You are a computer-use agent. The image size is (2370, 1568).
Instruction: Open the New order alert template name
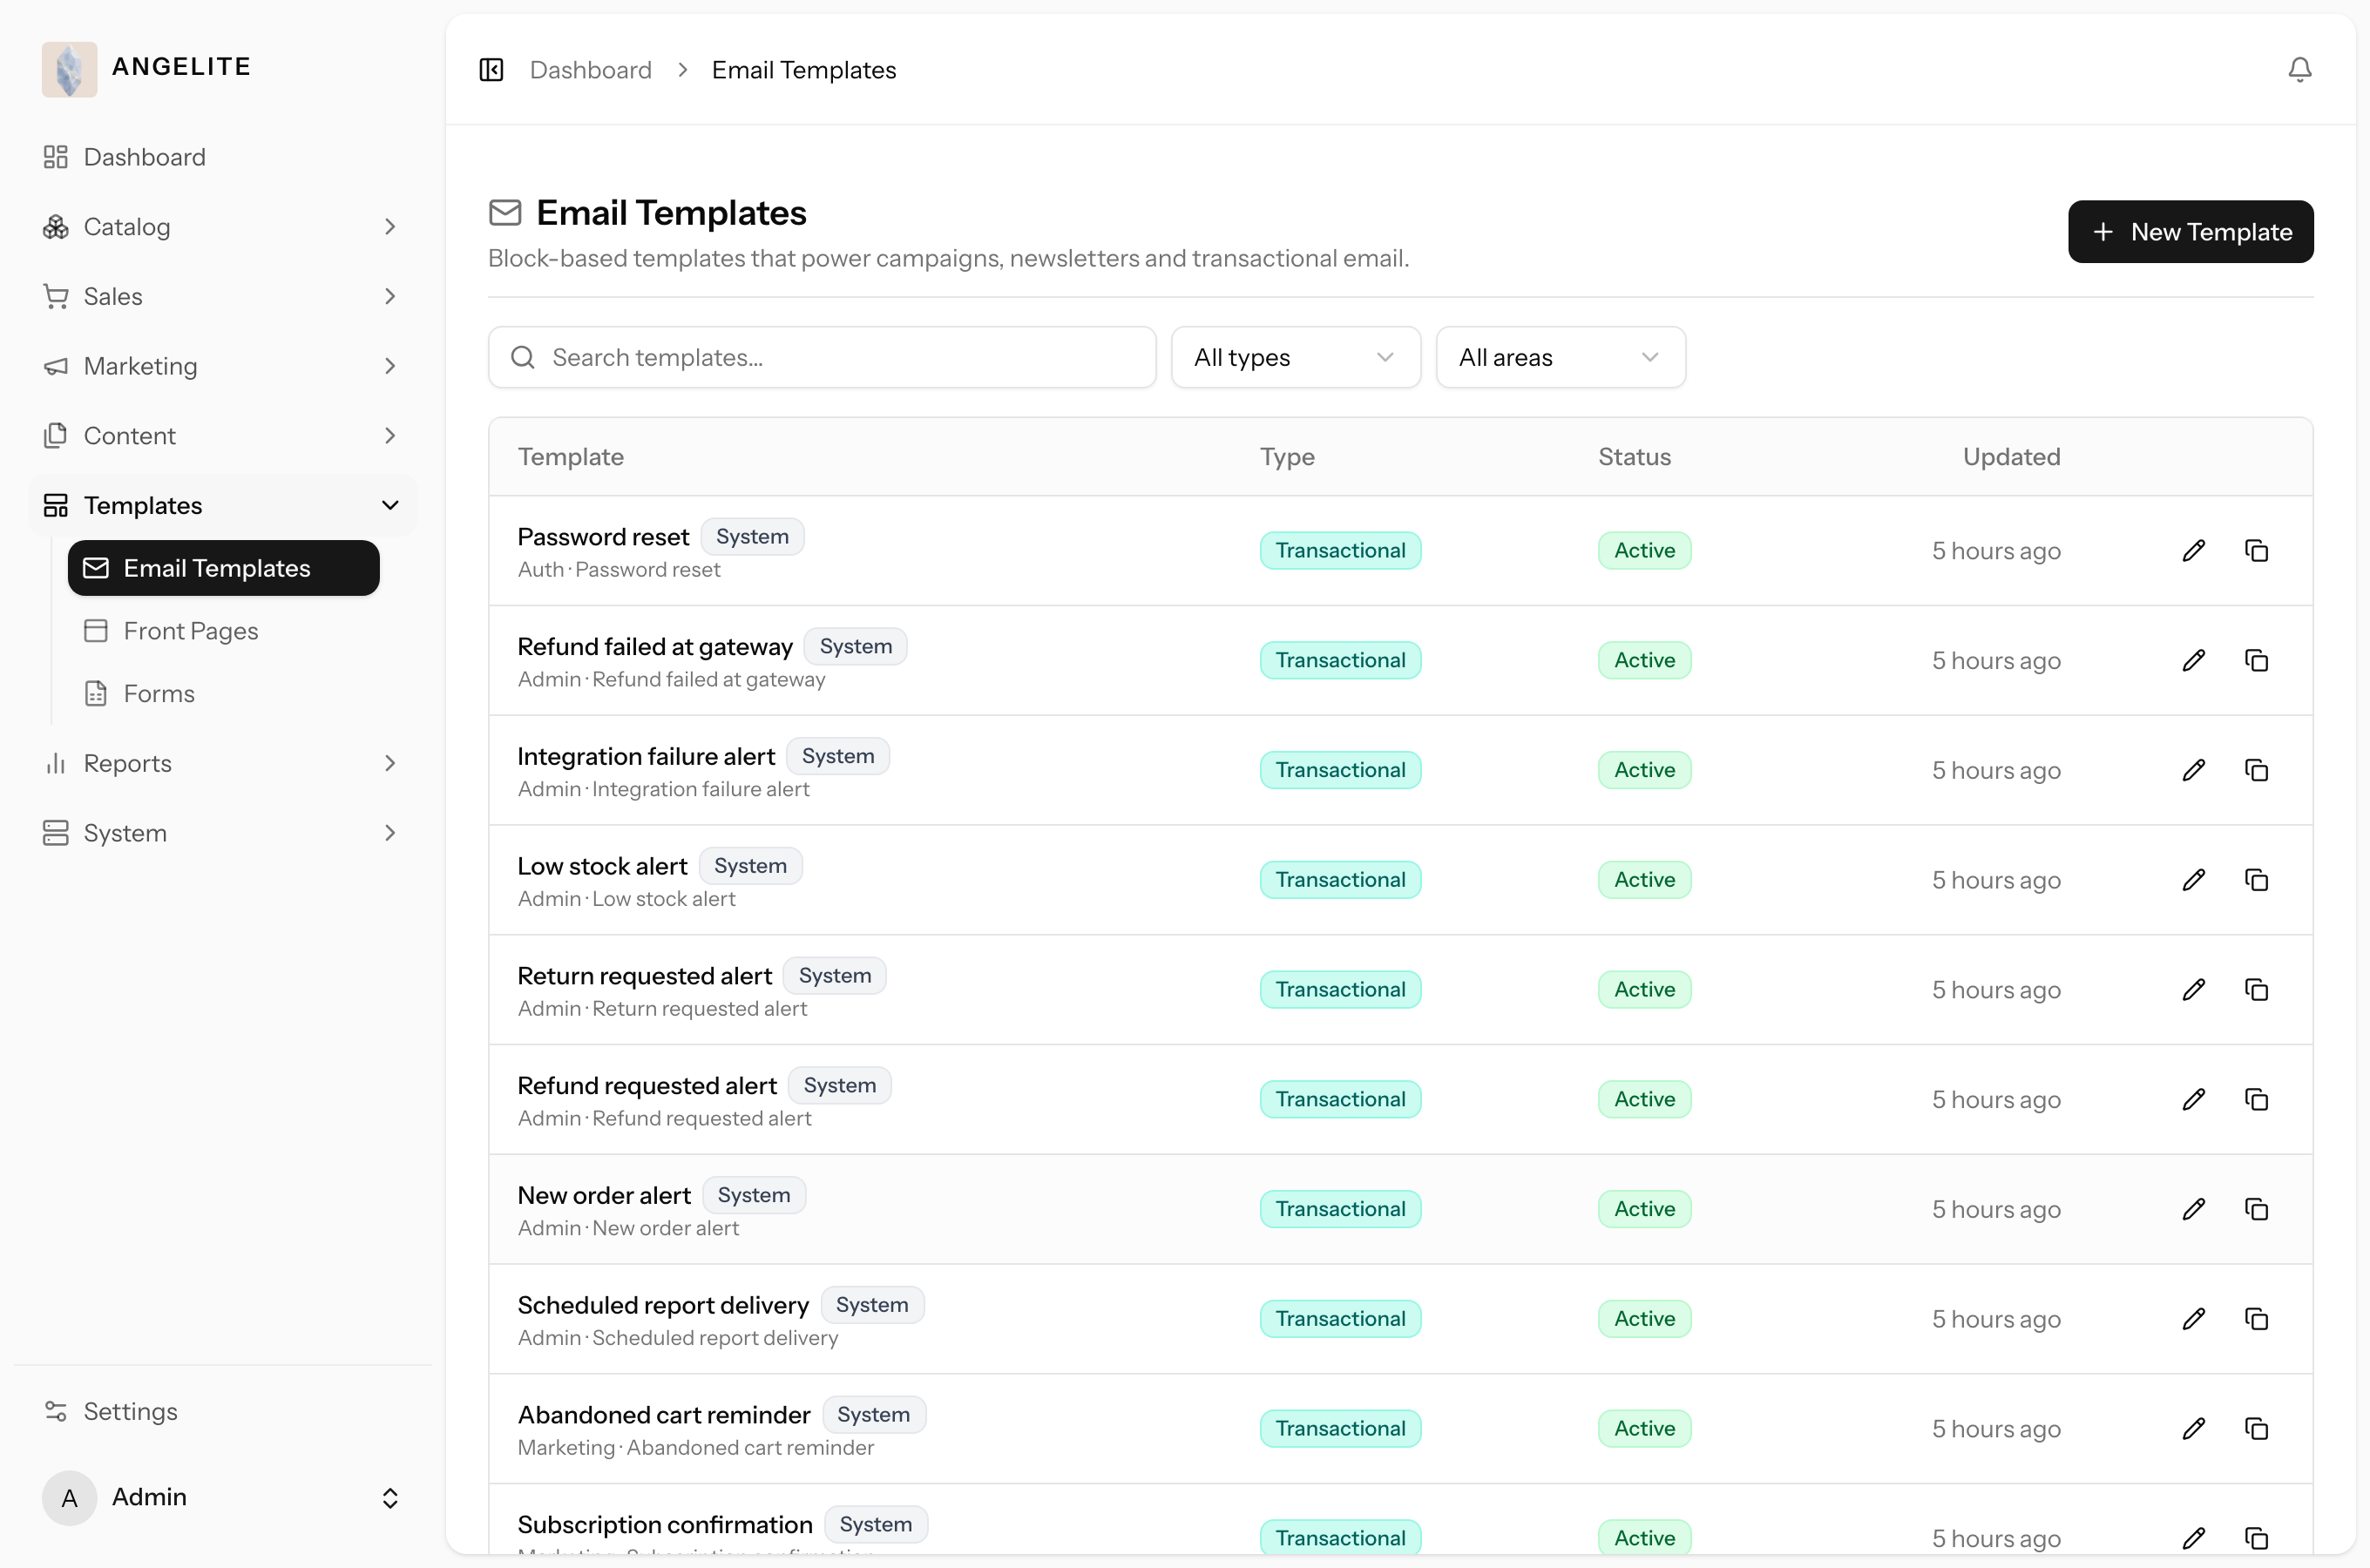604,1196
